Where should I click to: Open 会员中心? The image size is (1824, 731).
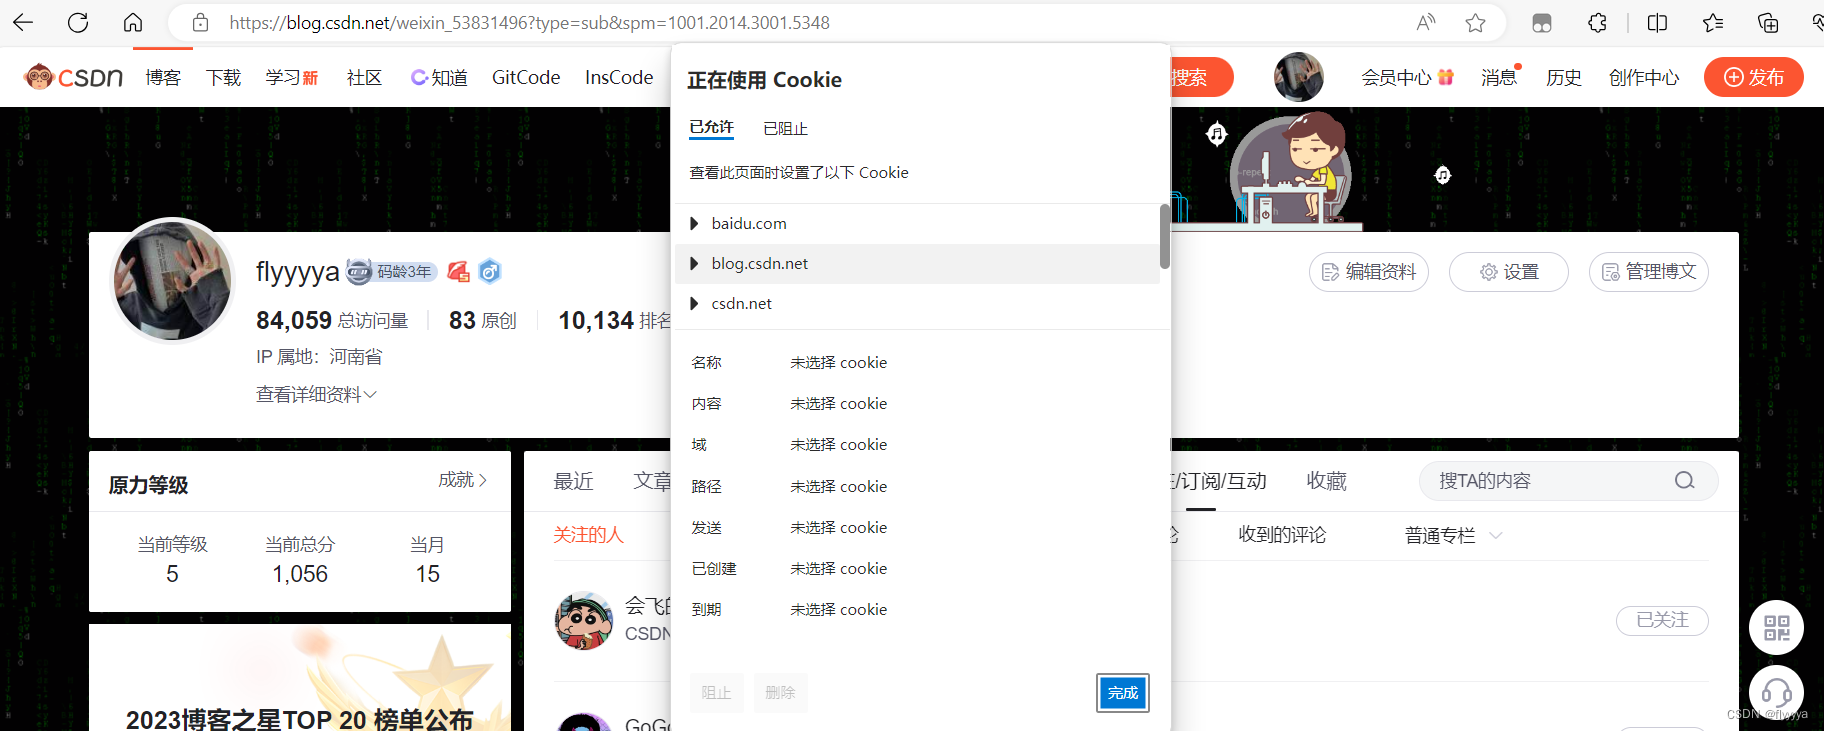1406,78
